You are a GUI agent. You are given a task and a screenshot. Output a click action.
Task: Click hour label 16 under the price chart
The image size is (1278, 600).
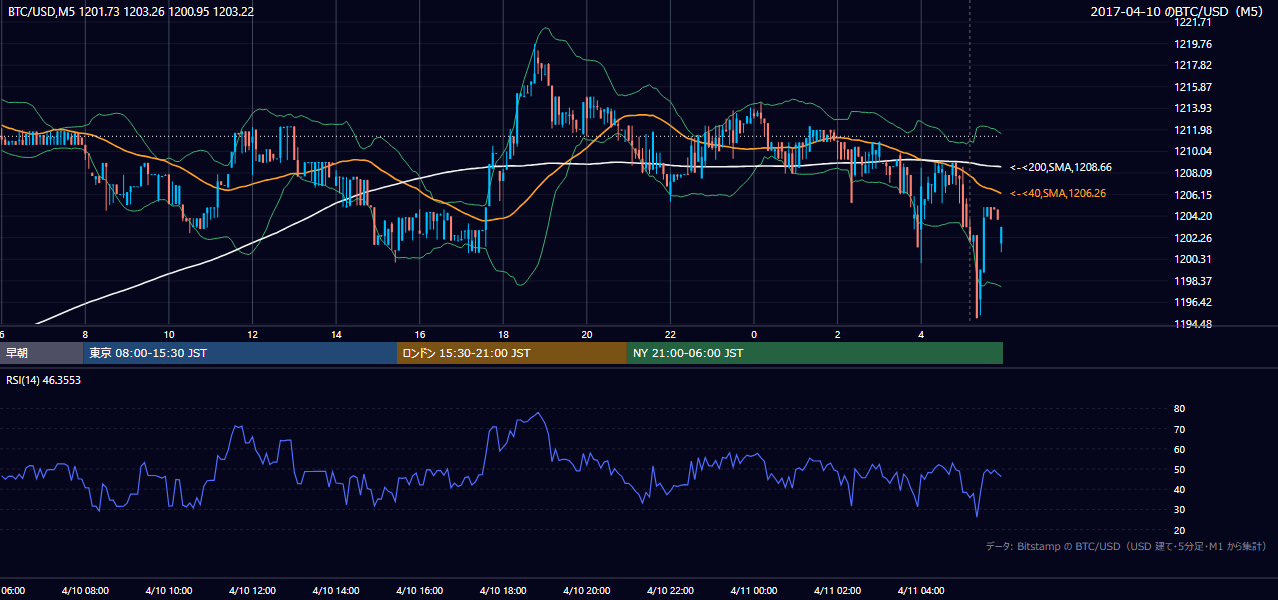(x=420, y=334)
